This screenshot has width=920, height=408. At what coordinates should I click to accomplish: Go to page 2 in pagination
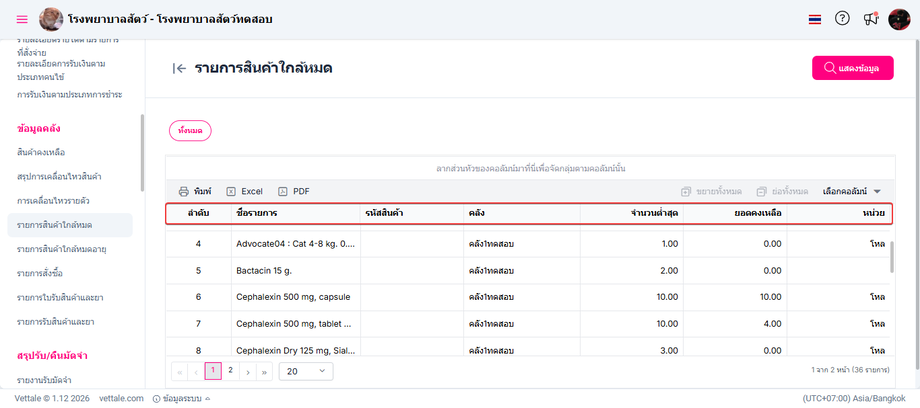click(x=231, y=370)
